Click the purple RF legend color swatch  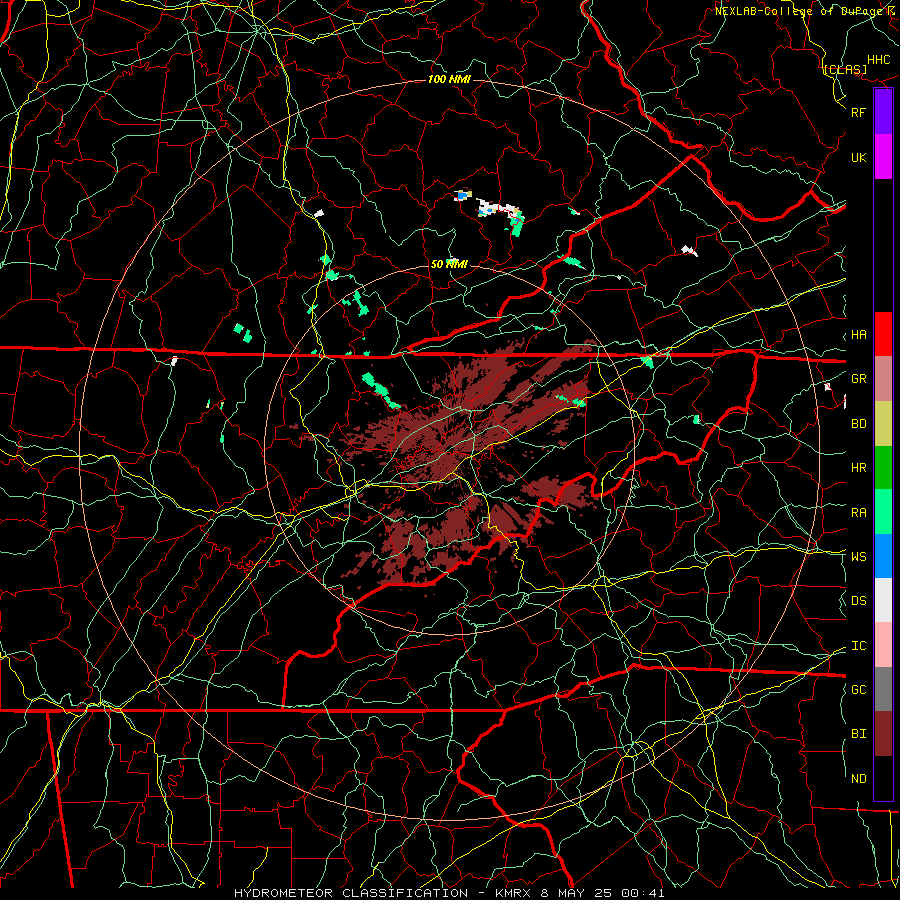pyautogui.click(x=883, y=111)
